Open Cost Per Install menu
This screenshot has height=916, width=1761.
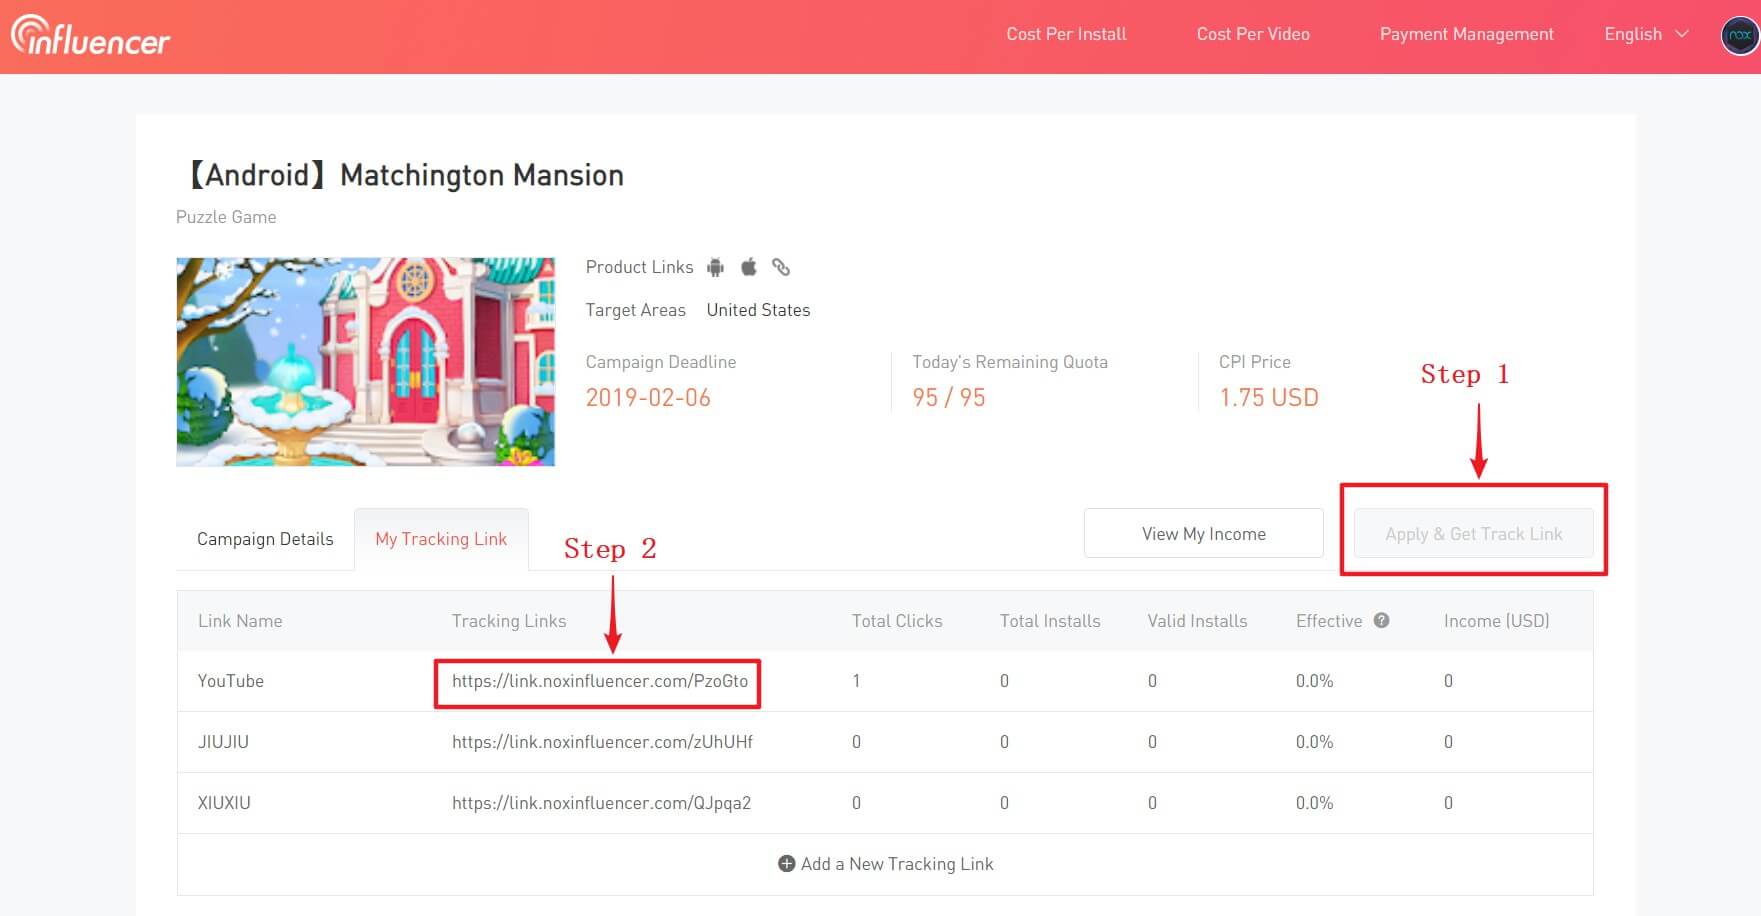[x=1066, y=34]
